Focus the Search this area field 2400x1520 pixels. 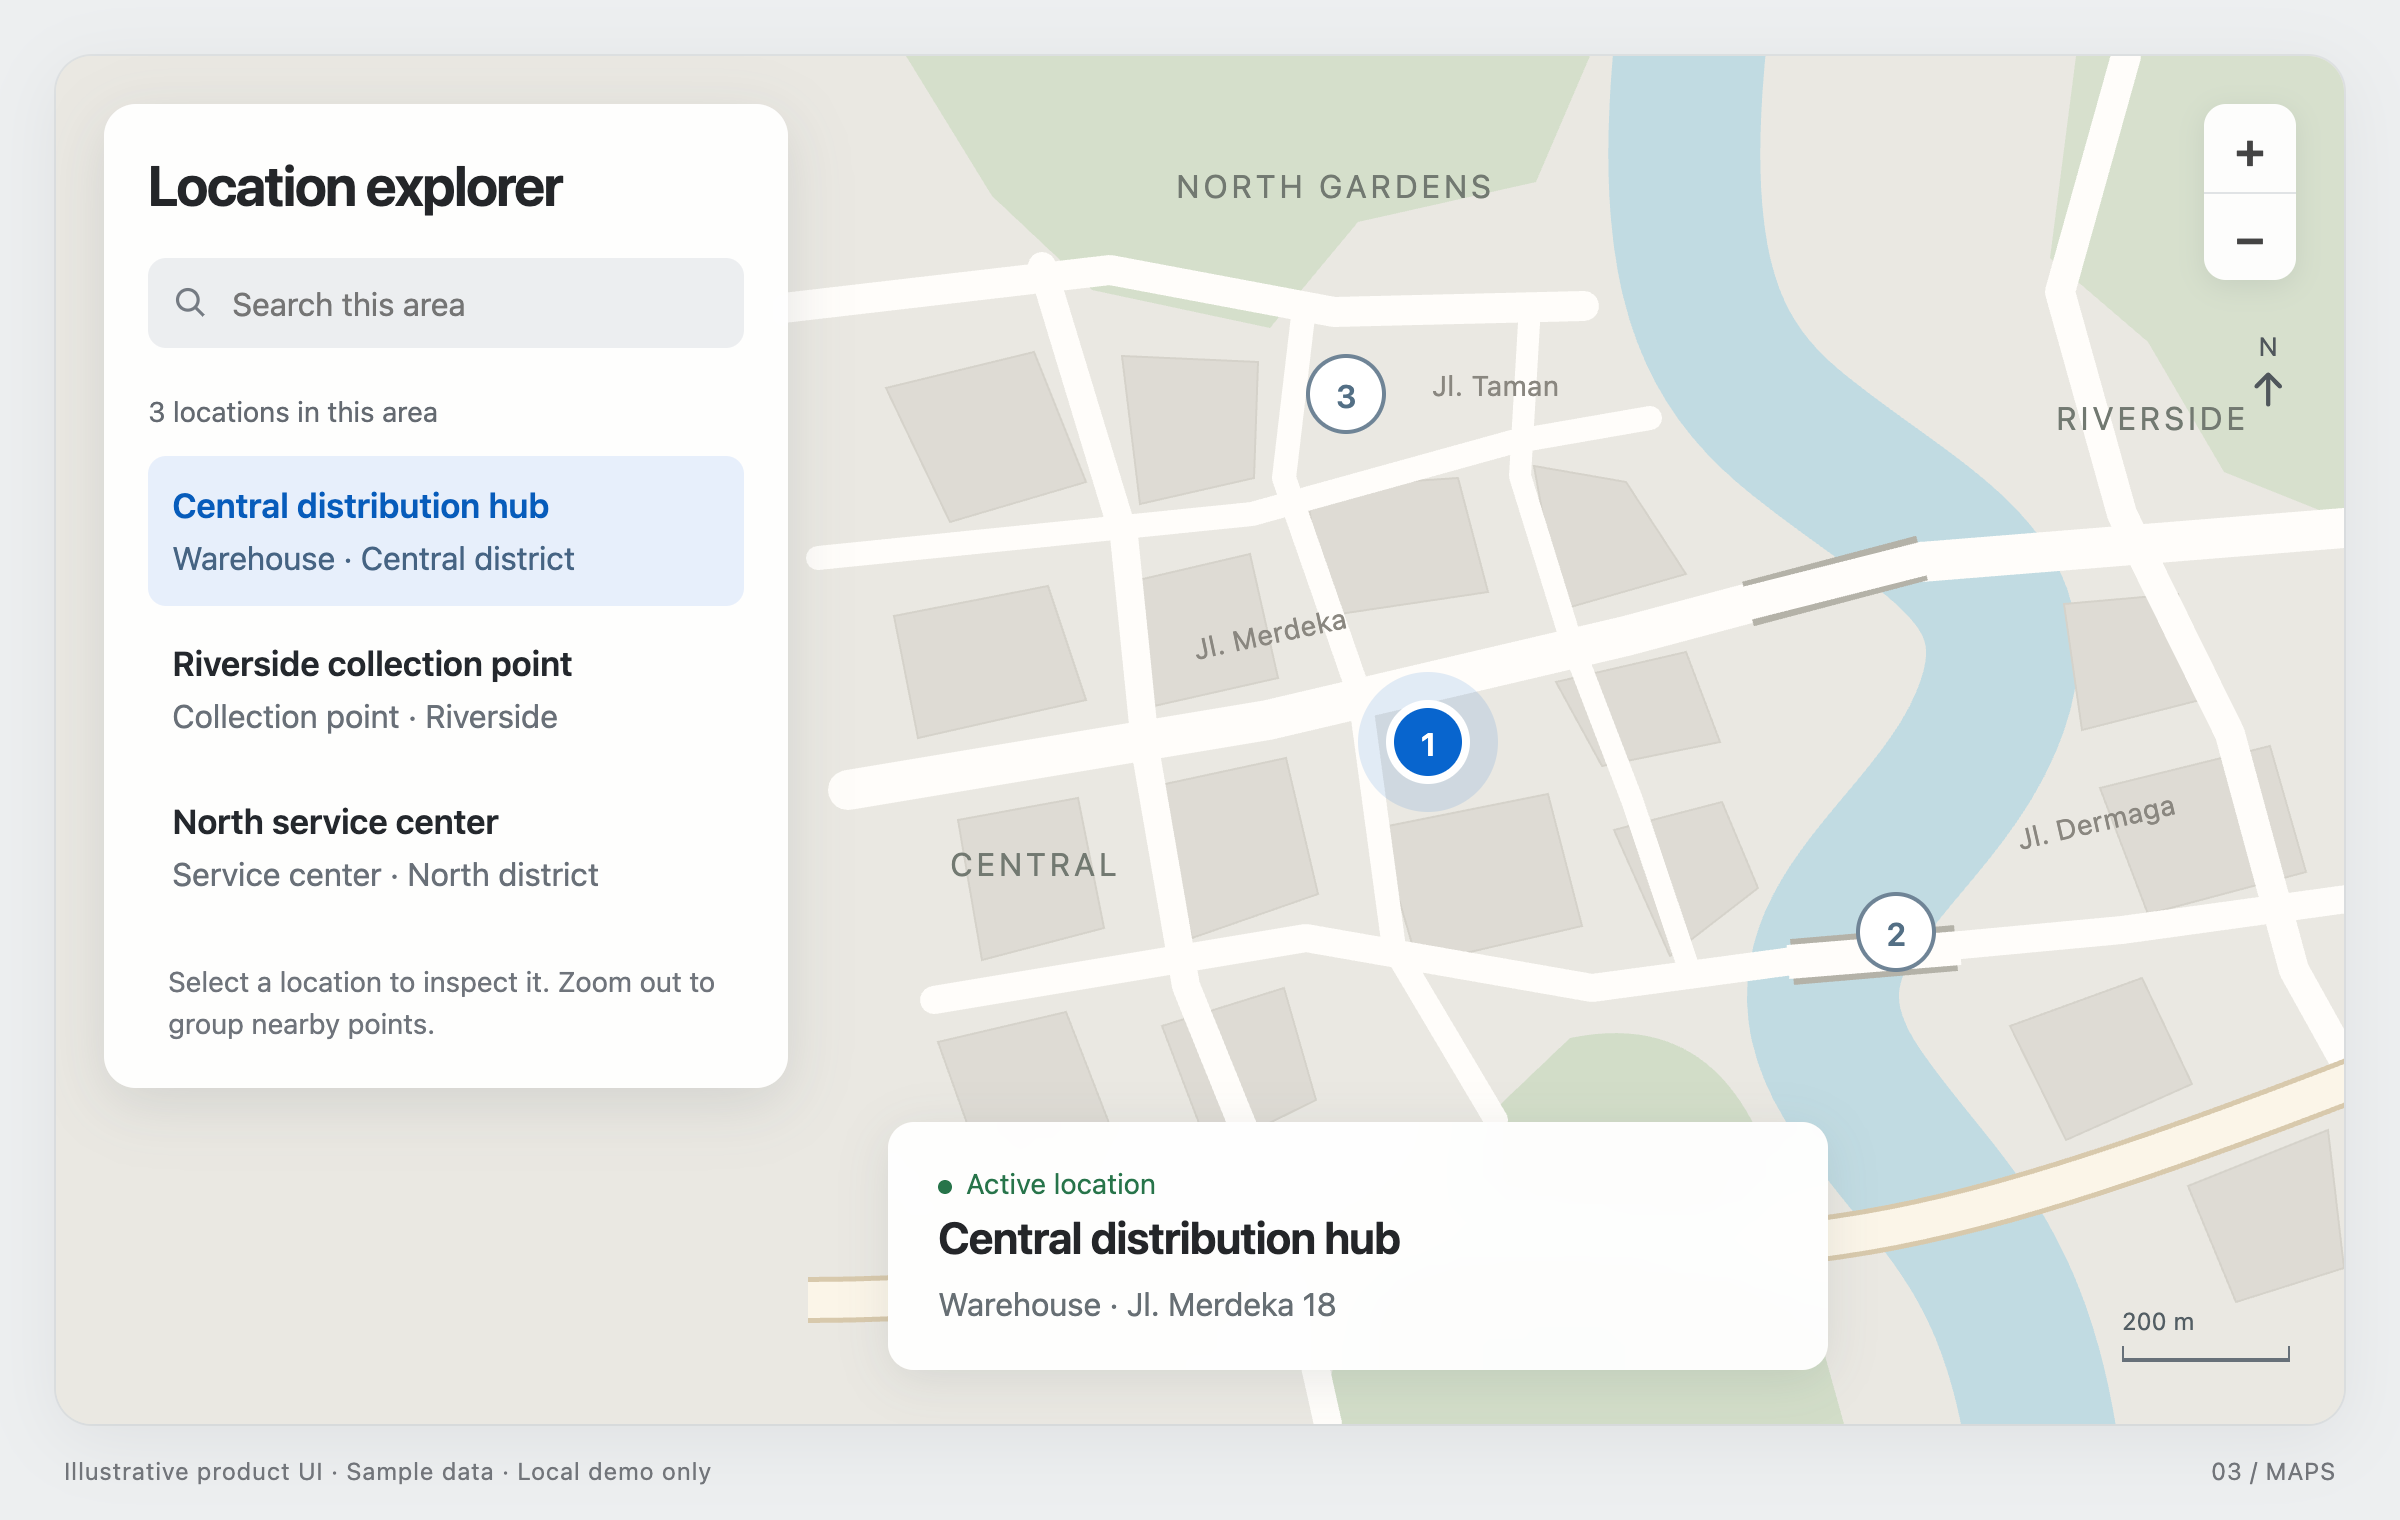click(x=446, y=303)
